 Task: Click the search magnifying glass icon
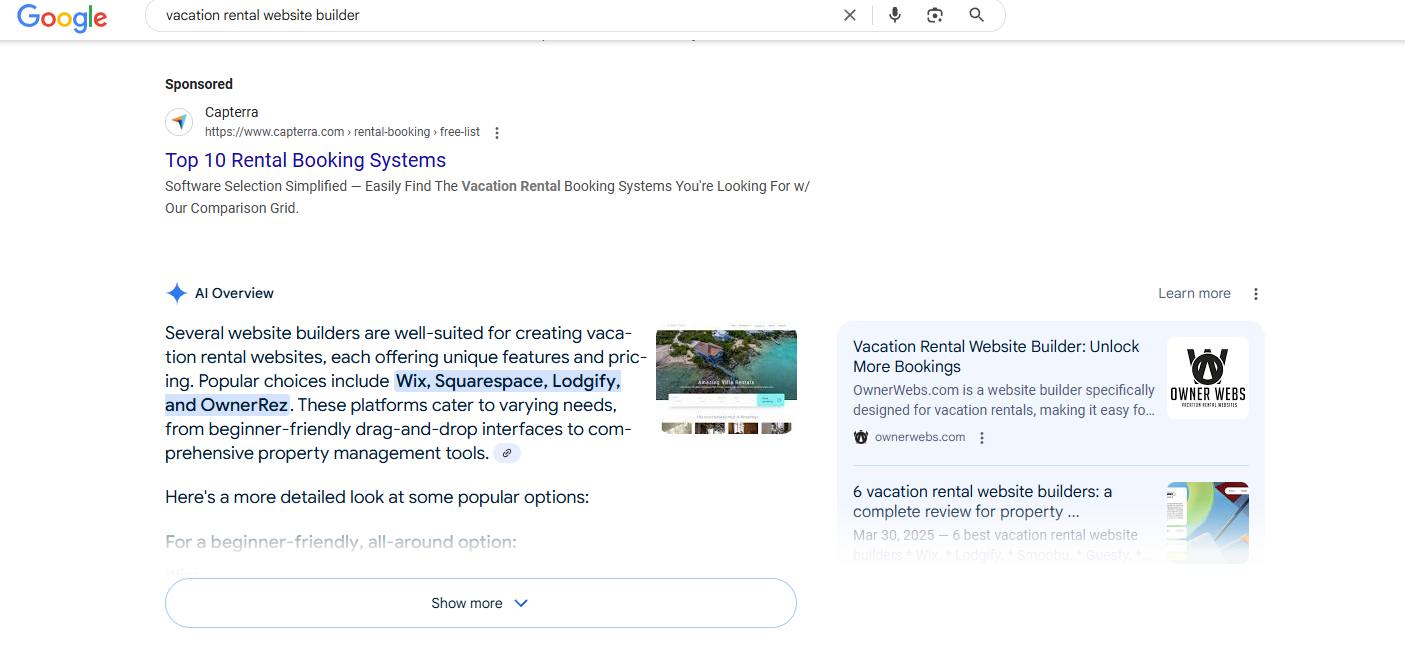[x=976, y=15]
